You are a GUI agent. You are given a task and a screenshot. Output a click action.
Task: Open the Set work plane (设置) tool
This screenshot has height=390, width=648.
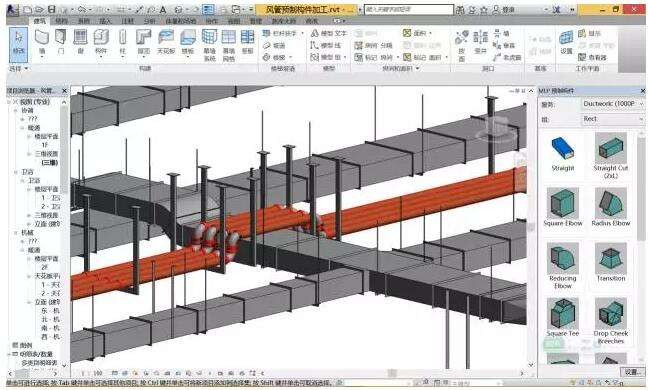(566, 42)
